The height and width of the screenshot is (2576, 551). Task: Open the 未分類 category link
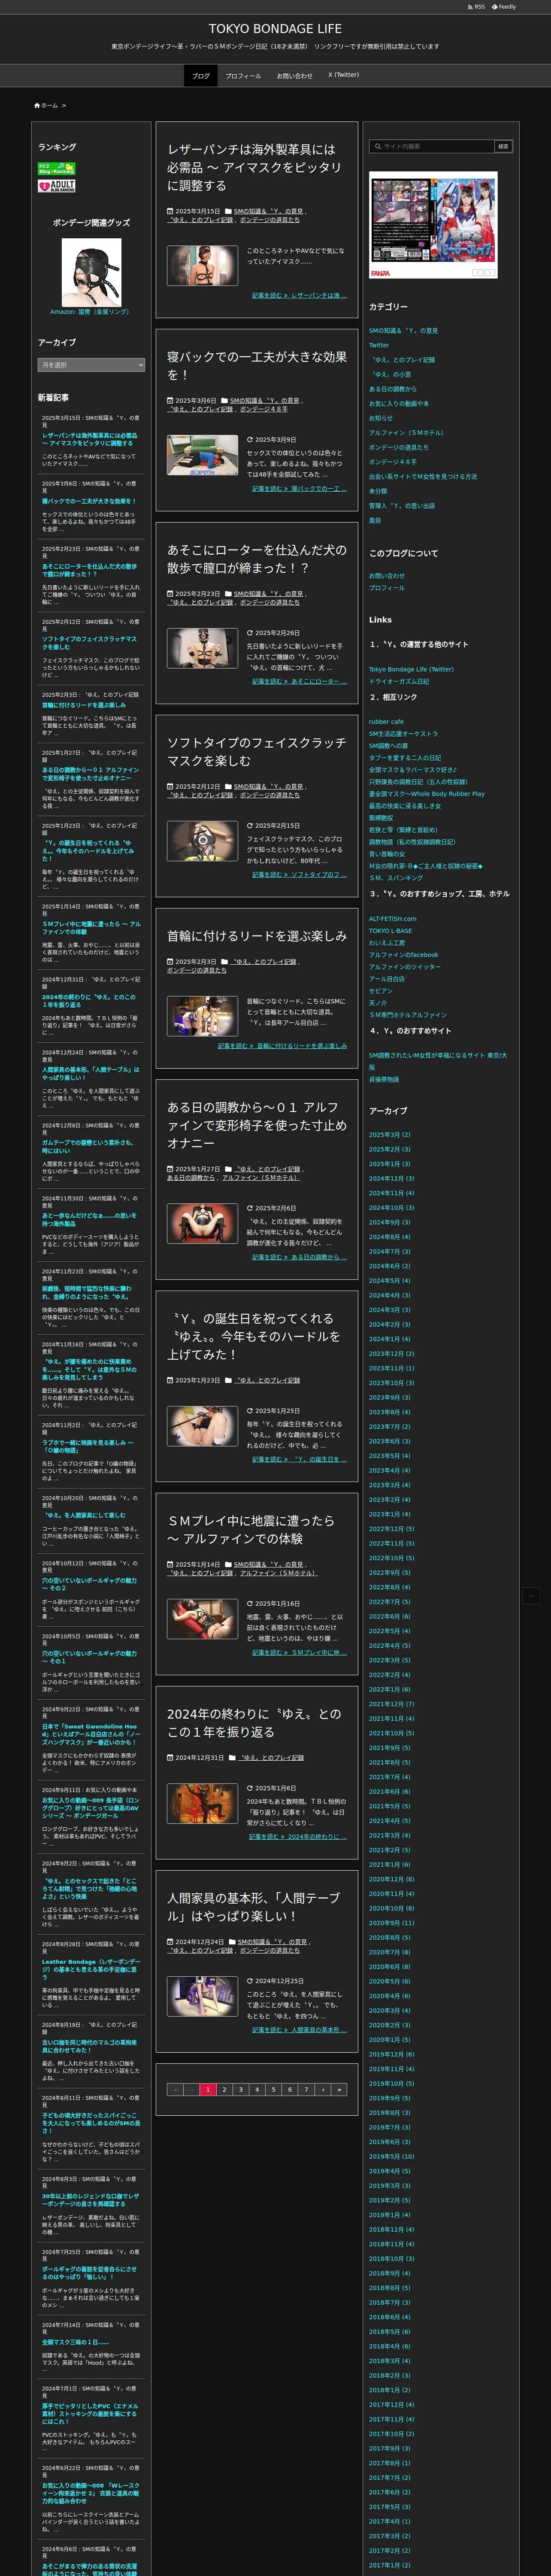(x=378, y=491)
